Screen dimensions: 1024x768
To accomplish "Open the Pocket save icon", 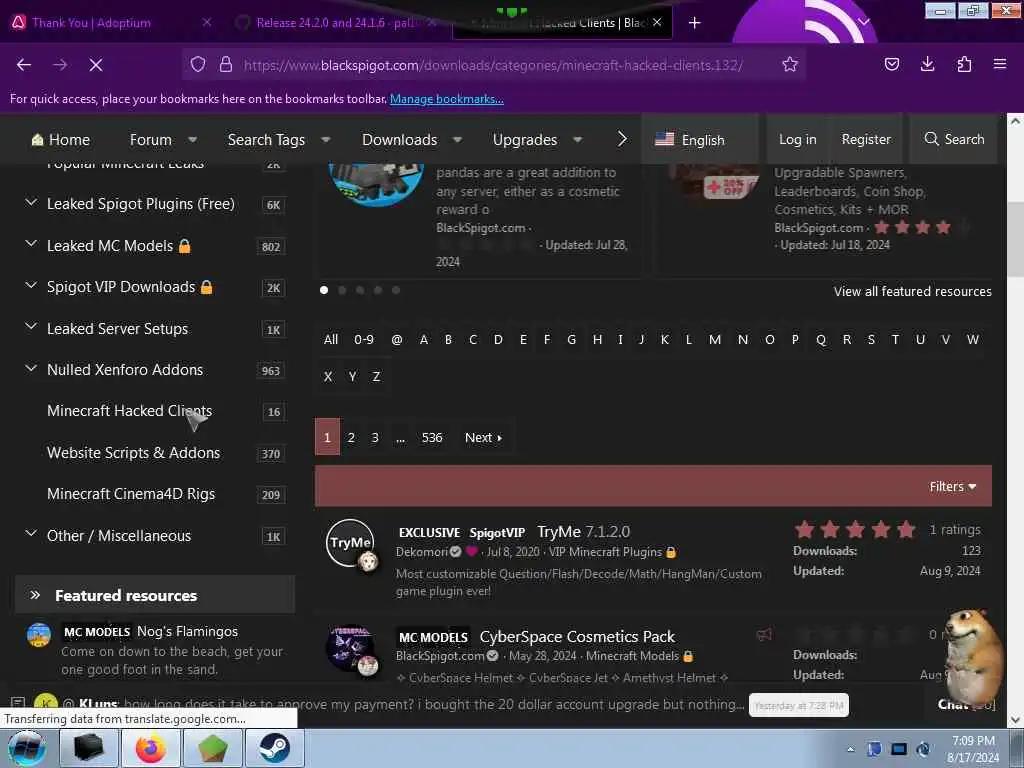I will [891, 64].
